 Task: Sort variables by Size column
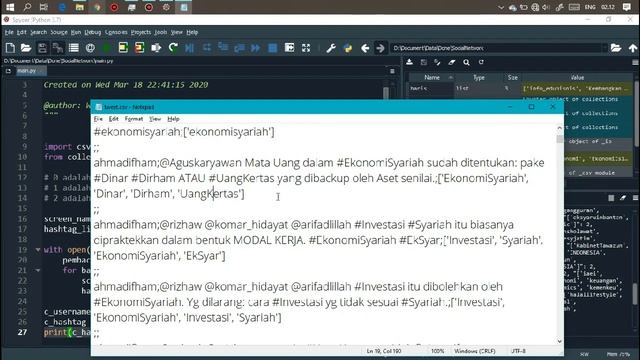513,77
